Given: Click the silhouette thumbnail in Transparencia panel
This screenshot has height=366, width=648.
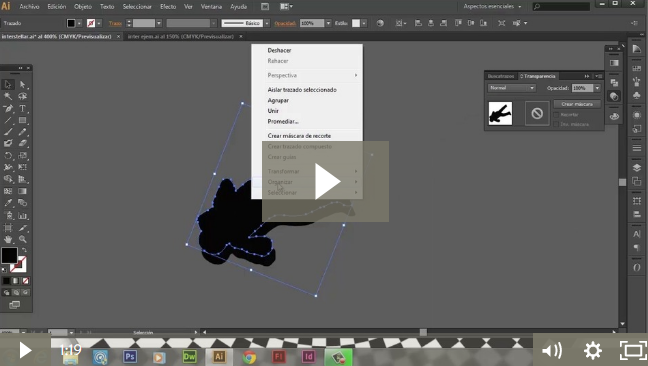Looking at the screenshot, I should click(x=500, y=113).
